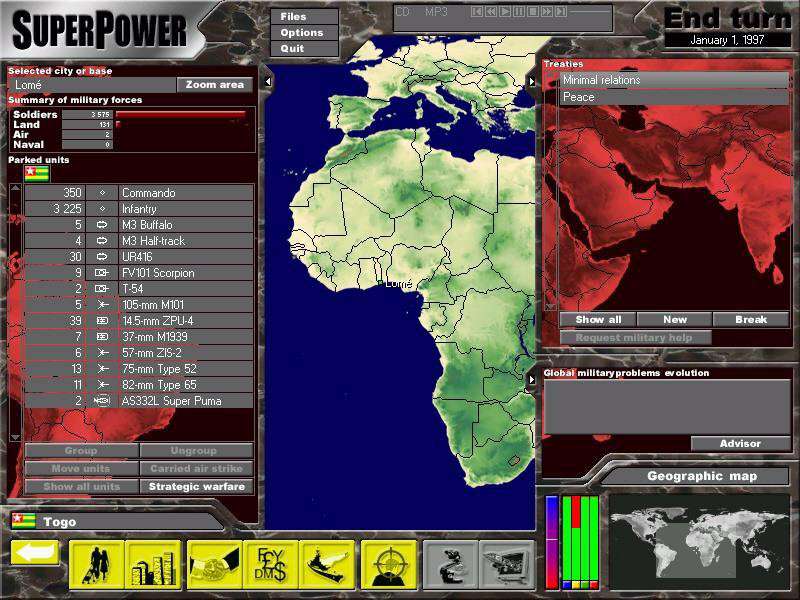
Task: Skip to previous track in music player
Action: pyautogui.click(x=477, y=11)
